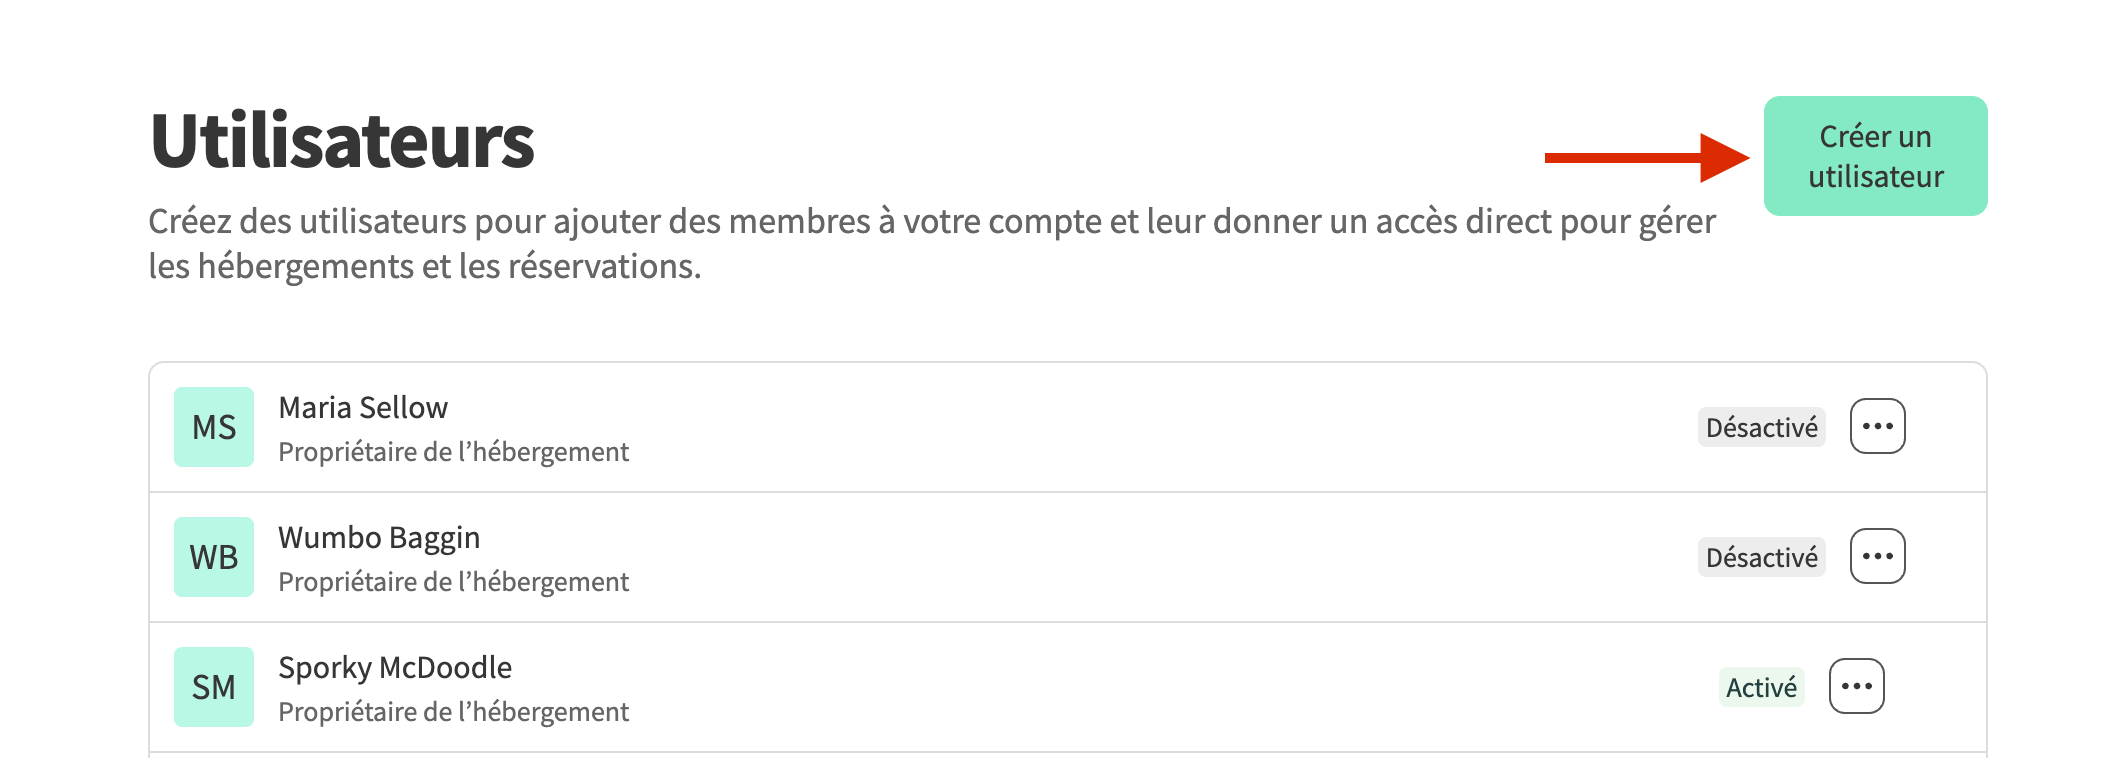Viewport: 2104px width, 758px height.
Task: Click the MS avatar tile
Action: click(x=214, y=427)
